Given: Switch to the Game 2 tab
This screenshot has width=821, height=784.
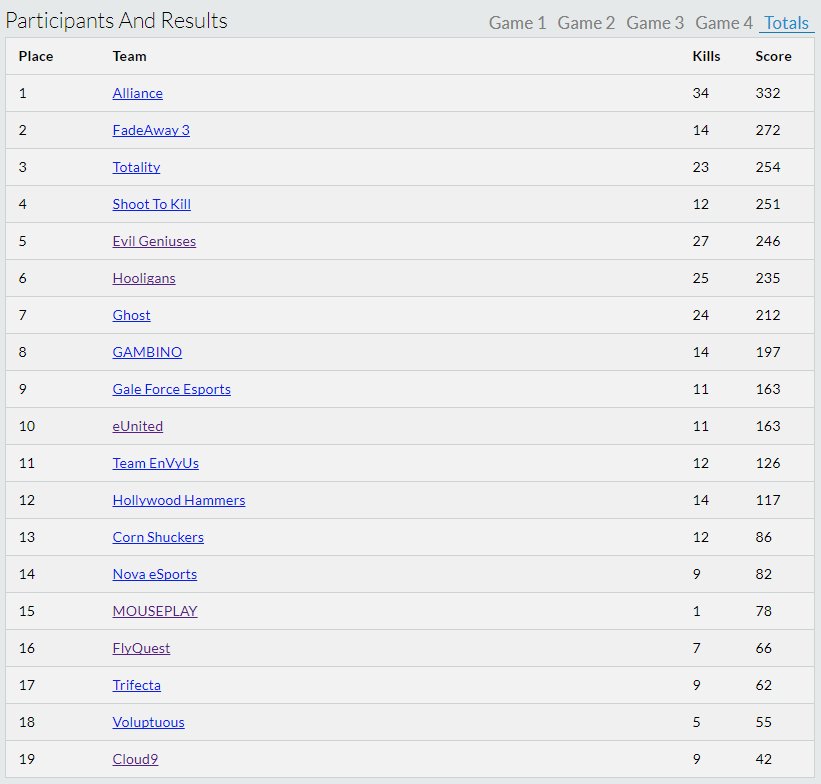Looking at the screenshot, I should coord(586,23).
